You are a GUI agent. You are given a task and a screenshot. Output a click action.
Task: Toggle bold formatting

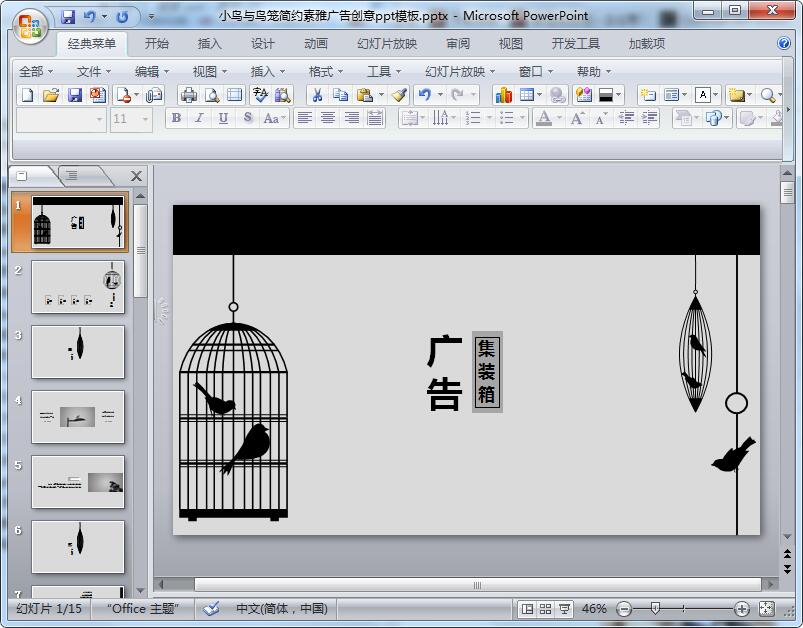(176, 118)
